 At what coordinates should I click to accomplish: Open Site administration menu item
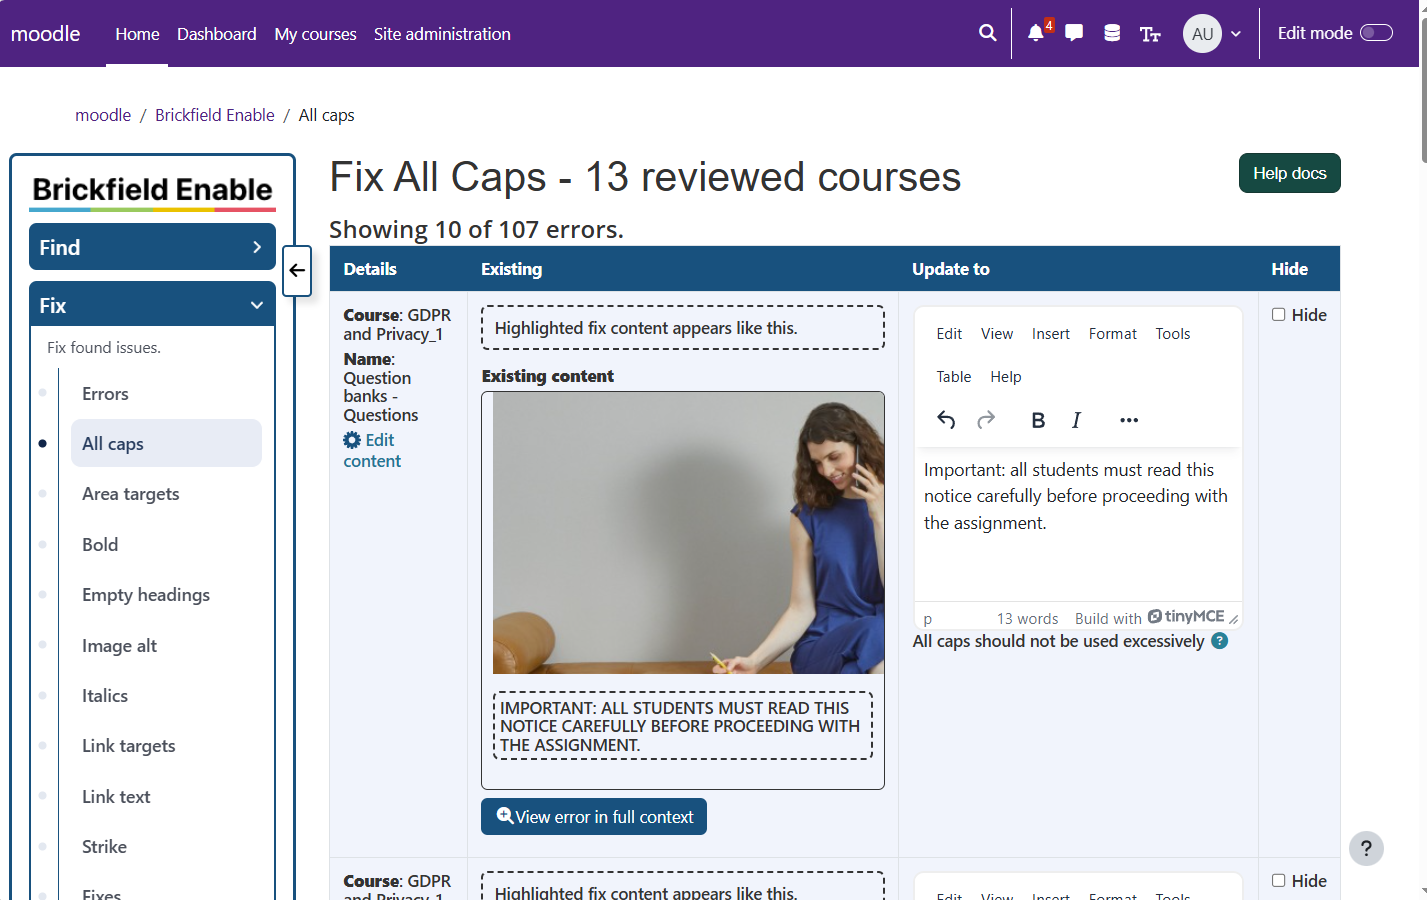[442, 34]
